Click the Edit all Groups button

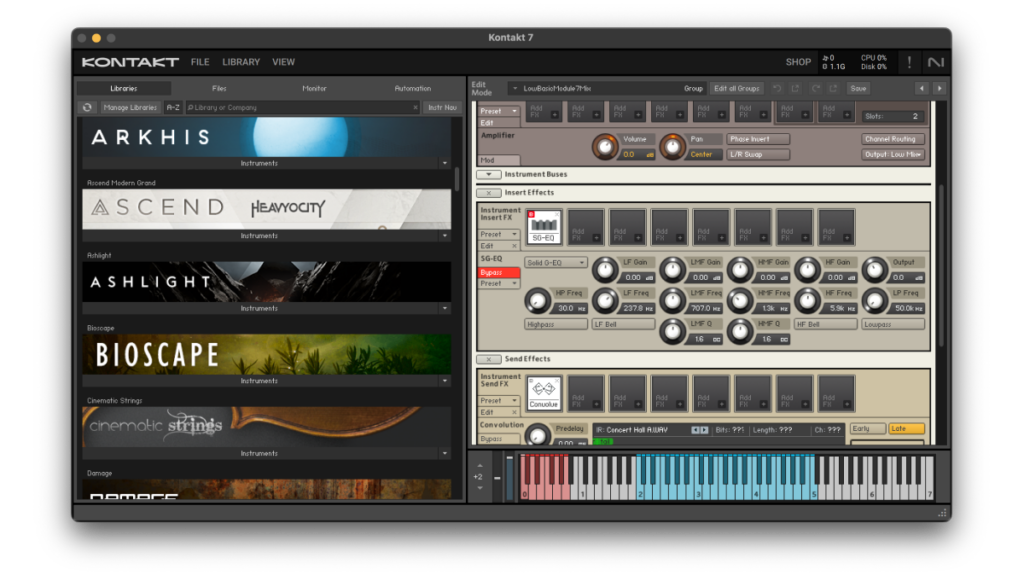tap(737, 88)
